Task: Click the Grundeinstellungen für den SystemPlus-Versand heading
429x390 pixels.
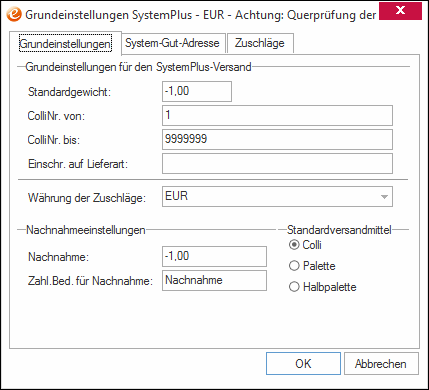Action: tap(138, 67)
